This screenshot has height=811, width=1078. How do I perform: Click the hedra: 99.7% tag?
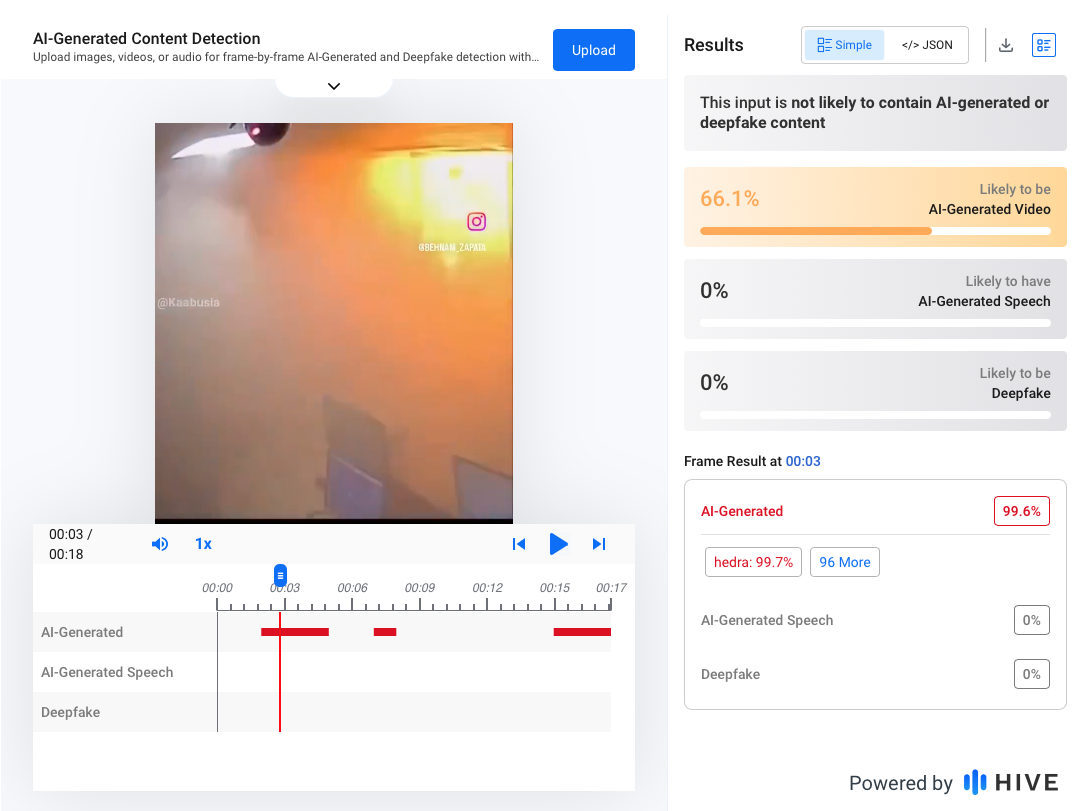(753, 562)
